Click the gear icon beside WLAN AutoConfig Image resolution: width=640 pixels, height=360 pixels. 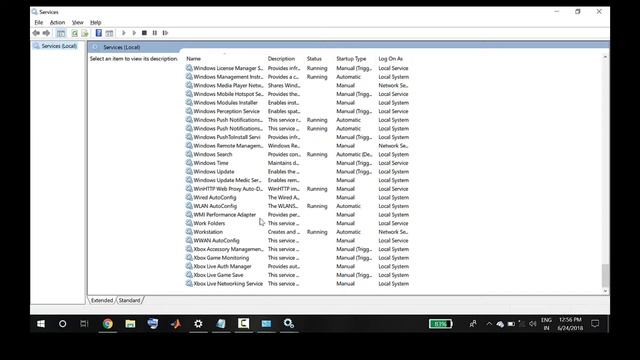click(189, 206)
